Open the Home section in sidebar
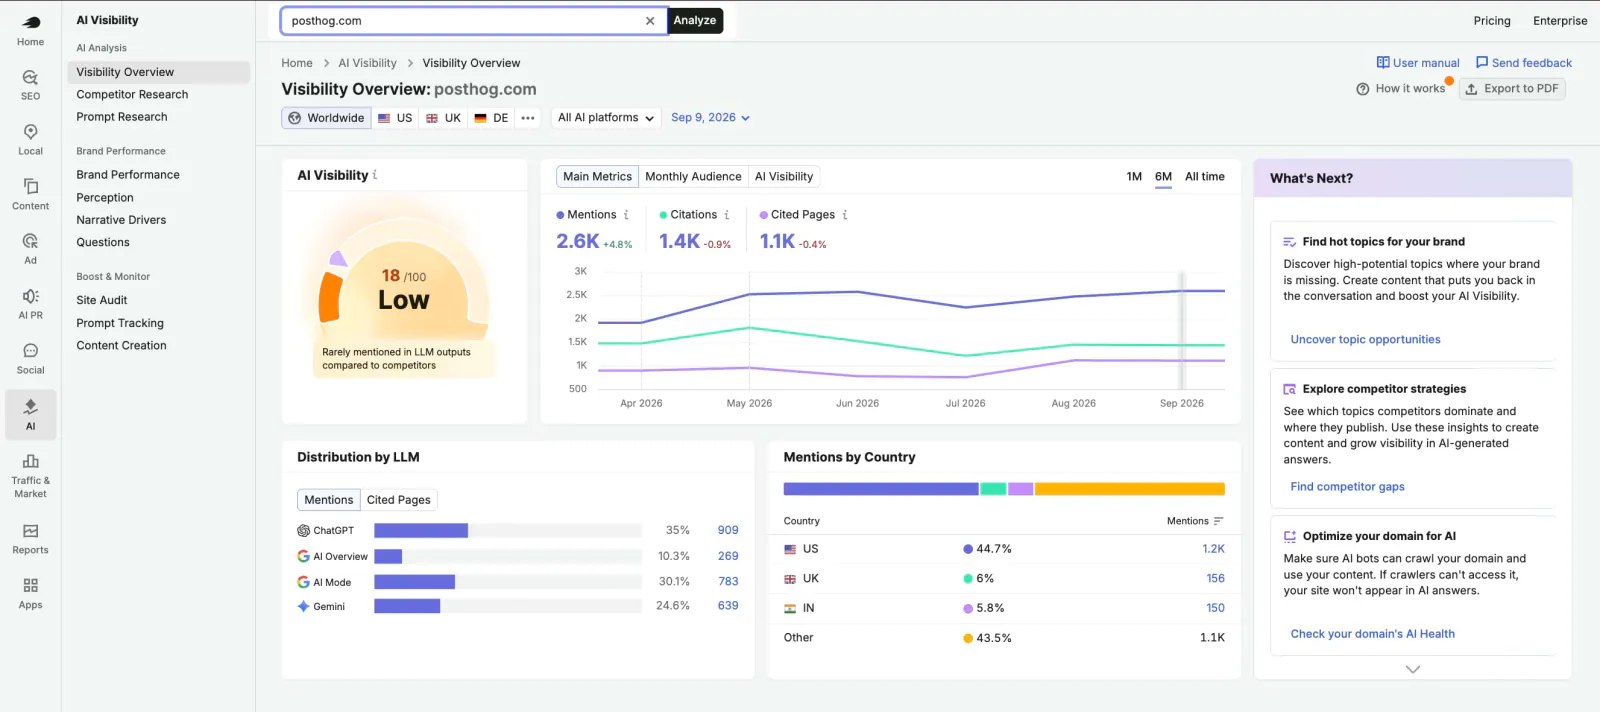 (x=30, y=30)
